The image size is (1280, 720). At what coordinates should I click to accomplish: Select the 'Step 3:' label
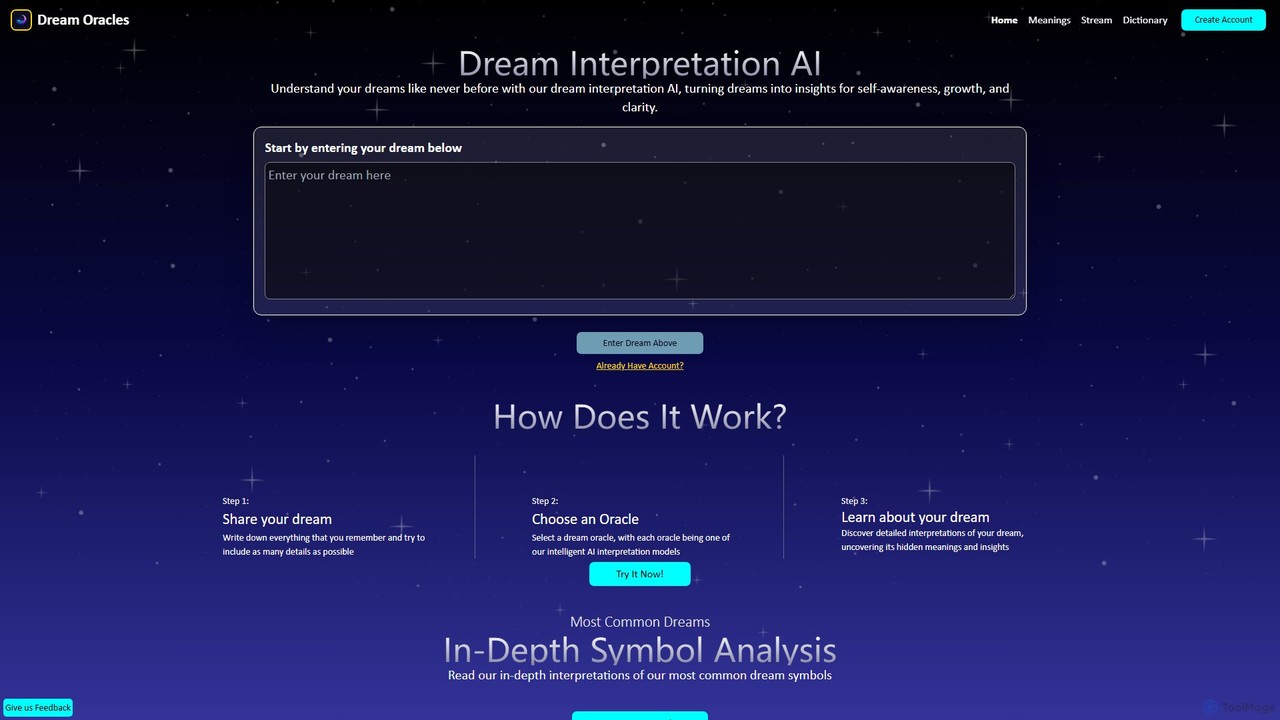click(x=854, y=501)
